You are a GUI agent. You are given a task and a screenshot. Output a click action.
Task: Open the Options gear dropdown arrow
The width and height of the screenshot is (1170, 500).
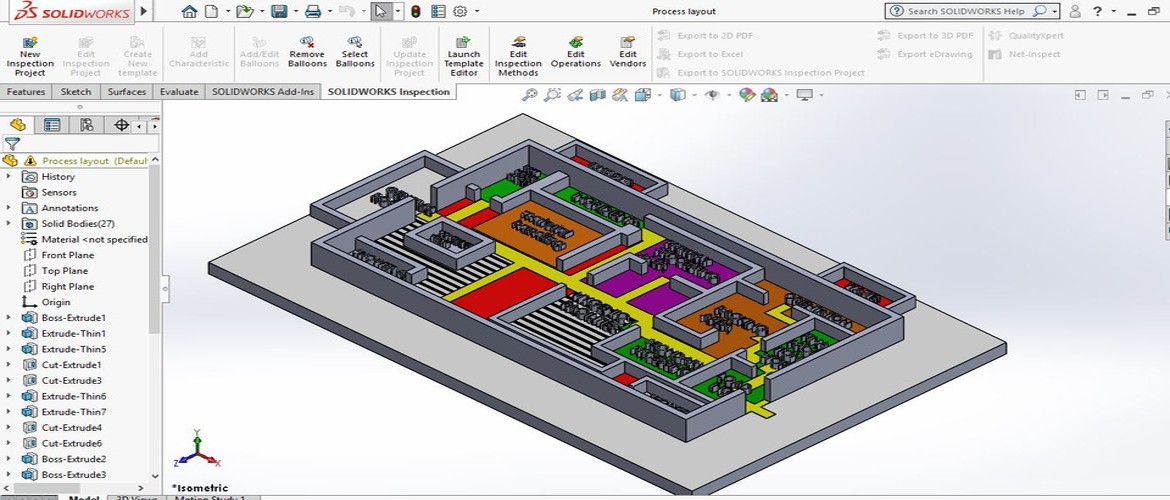point(477,12)
